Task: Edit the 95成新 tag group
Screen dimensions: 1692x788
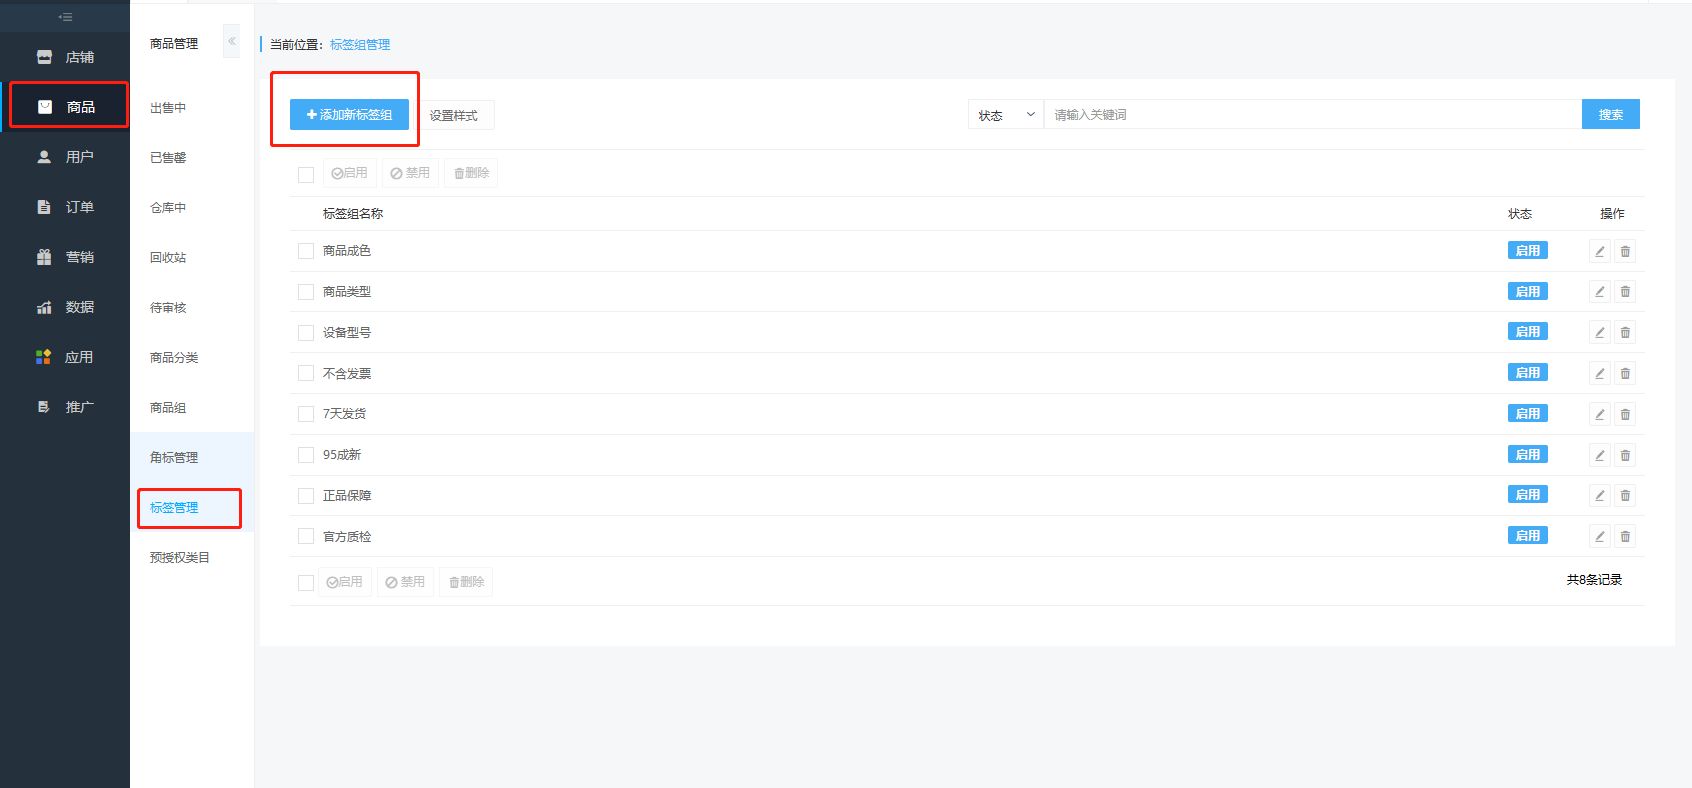Action: point(1600,455)
